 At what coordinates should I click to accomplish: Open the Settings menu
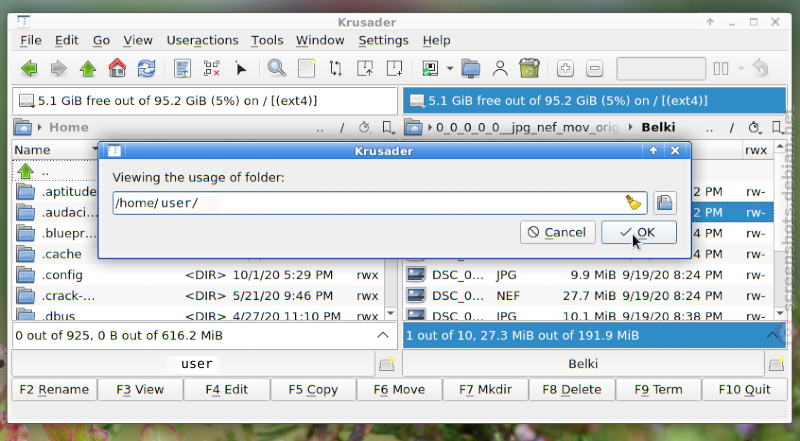coord(383,40)
